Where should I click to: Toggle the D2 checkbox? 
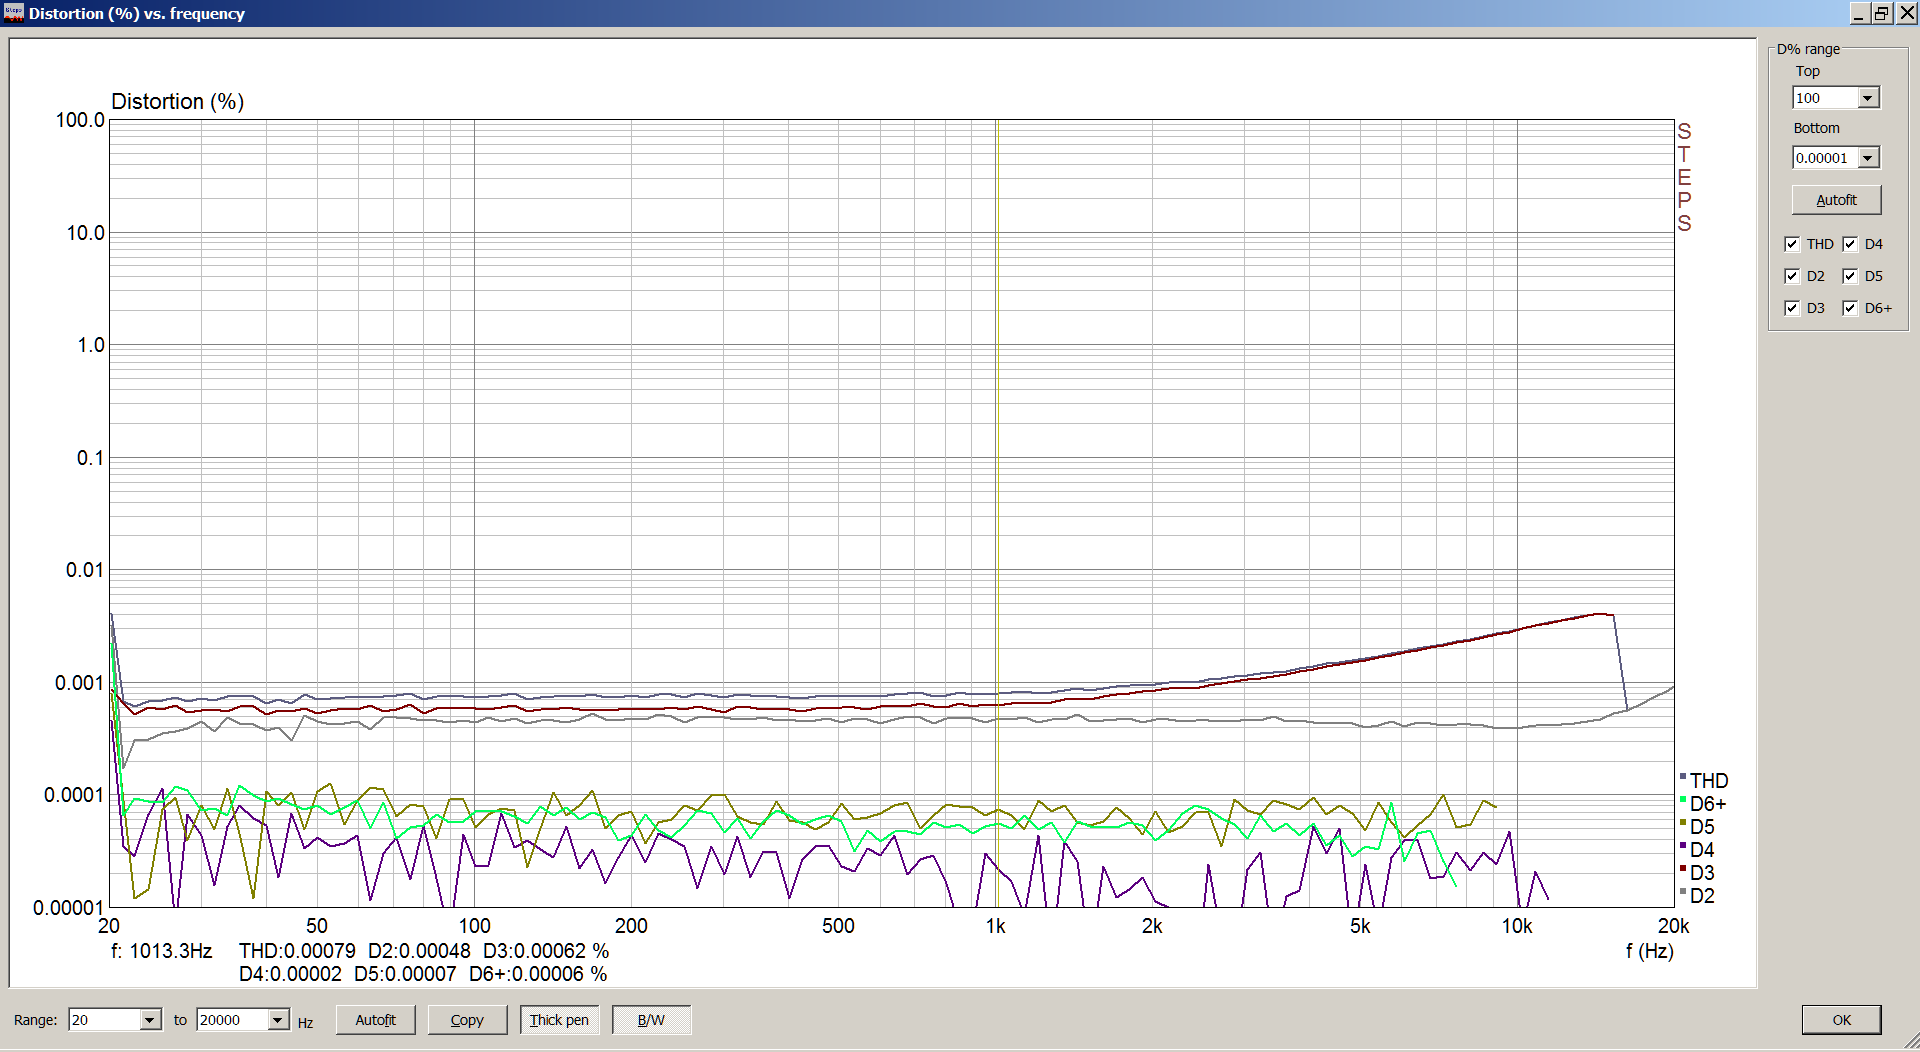pos(1792,276)
